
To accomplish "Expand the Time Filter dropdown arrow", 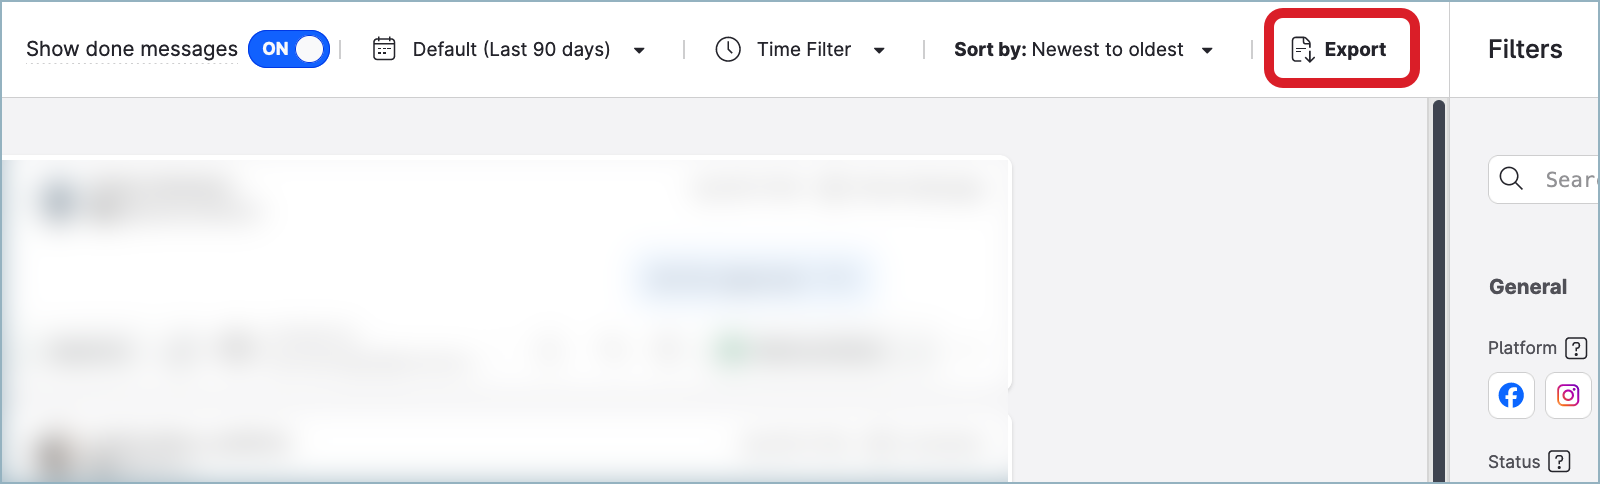I will click(879, 50).
